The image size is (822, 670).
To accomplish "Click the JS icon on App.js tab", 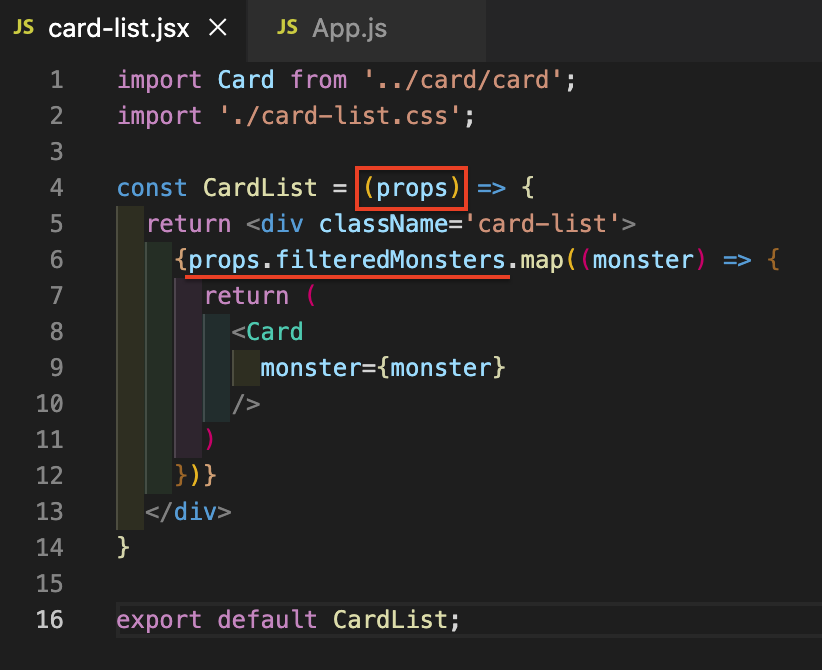I will pyautogui.click(x=287, y=27).
